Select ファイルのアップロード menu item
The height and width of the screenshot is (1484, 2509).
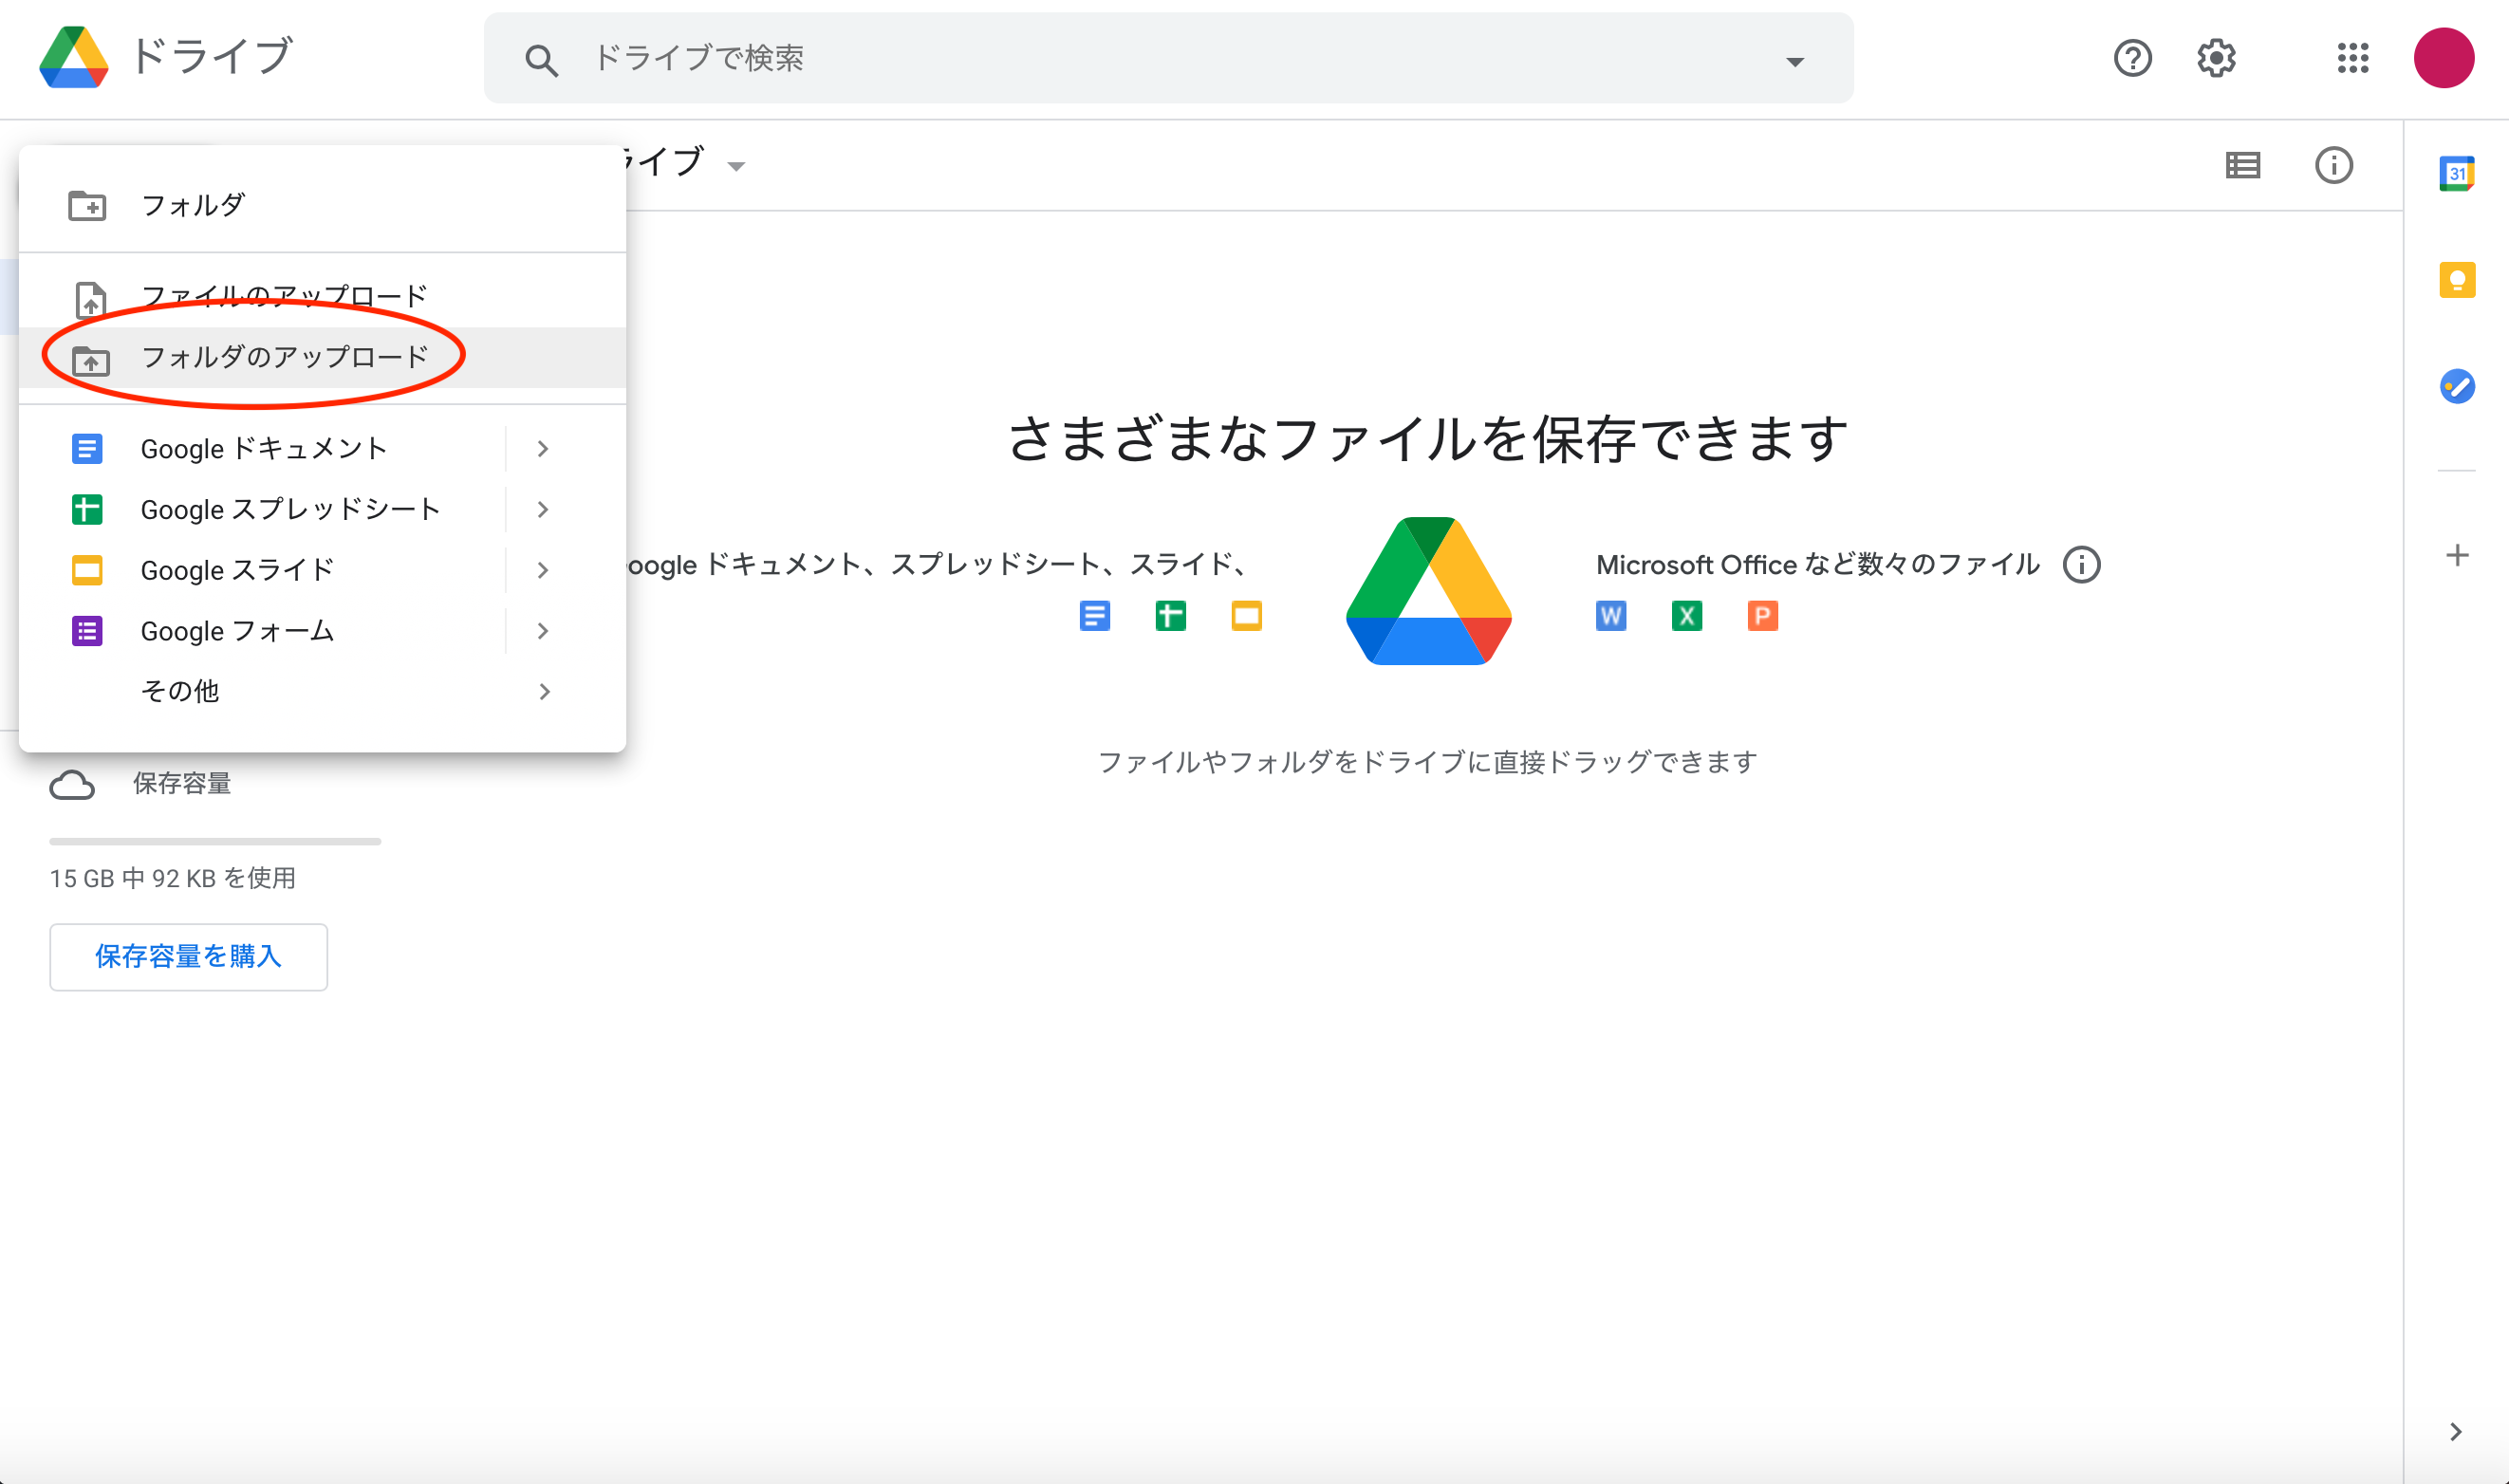(x=322, y=297)
